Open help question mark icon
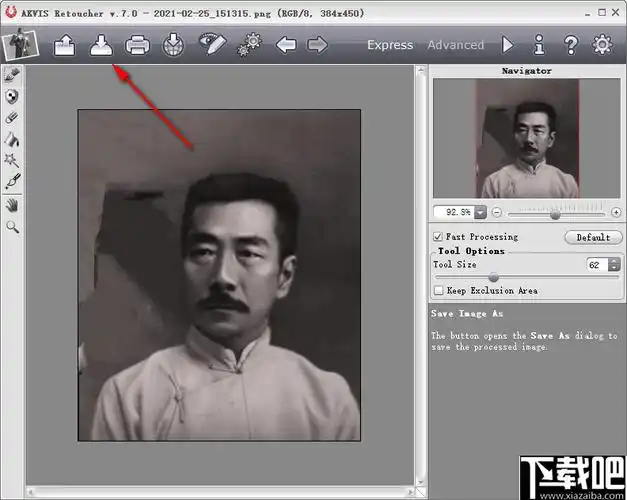 571,45
